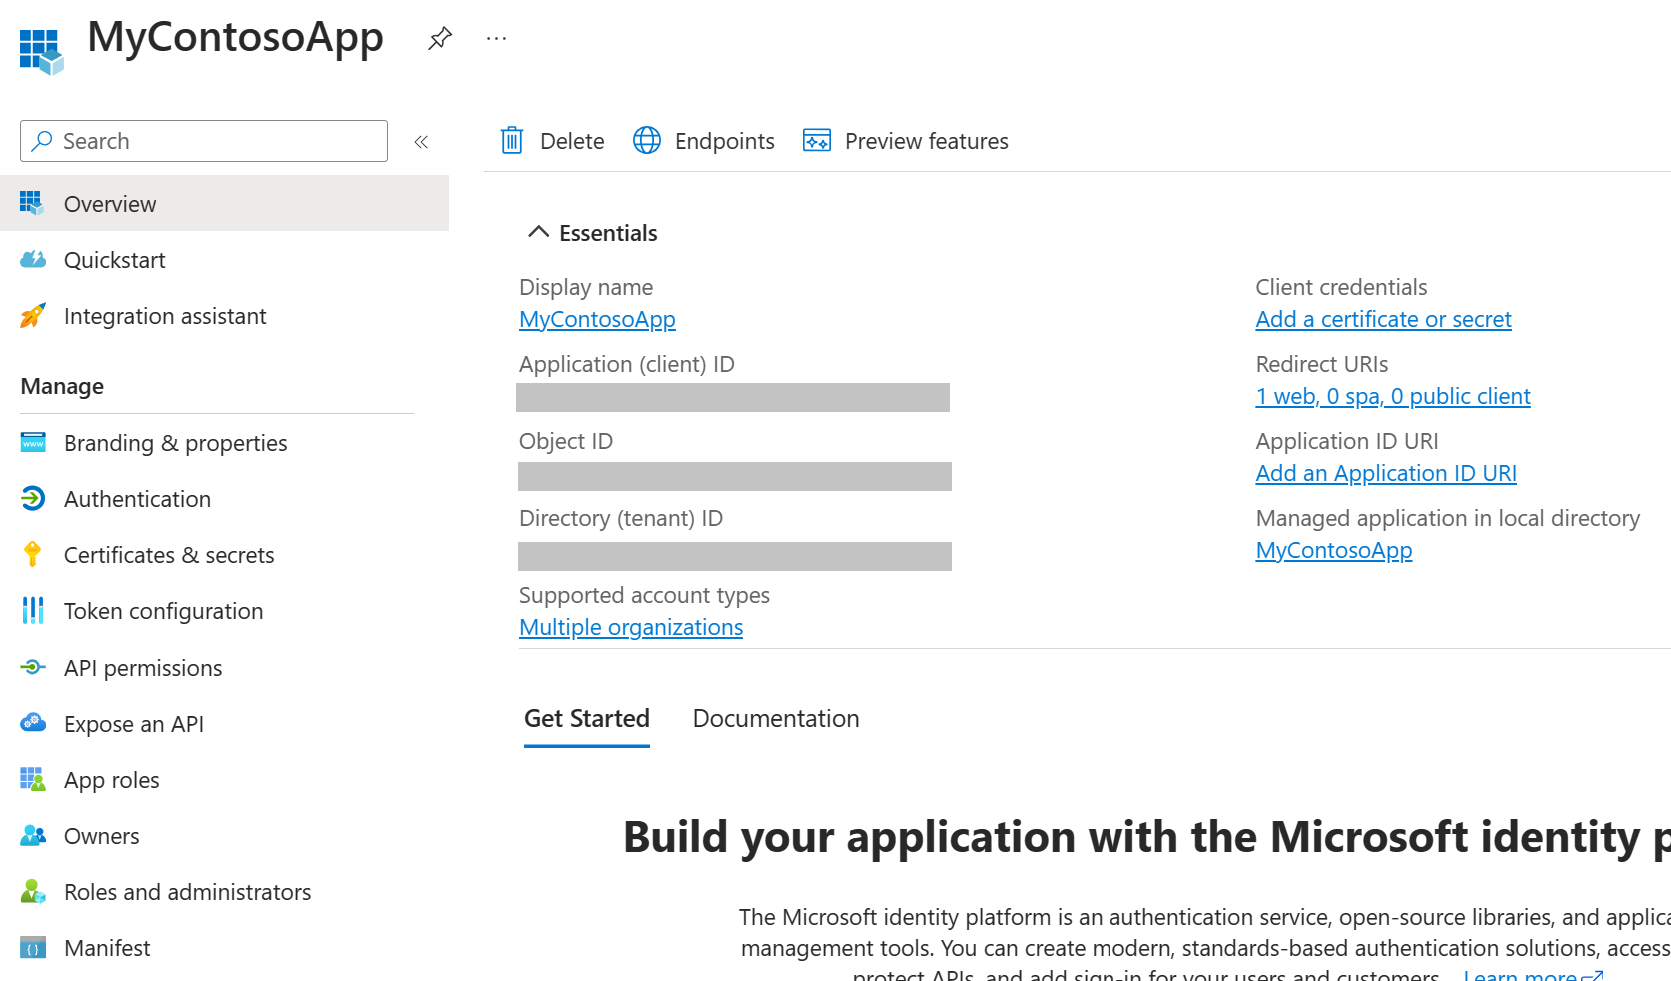Click the Delete trash can icon
Screen dimensions: 1671x981
click(x=512, y=141)
